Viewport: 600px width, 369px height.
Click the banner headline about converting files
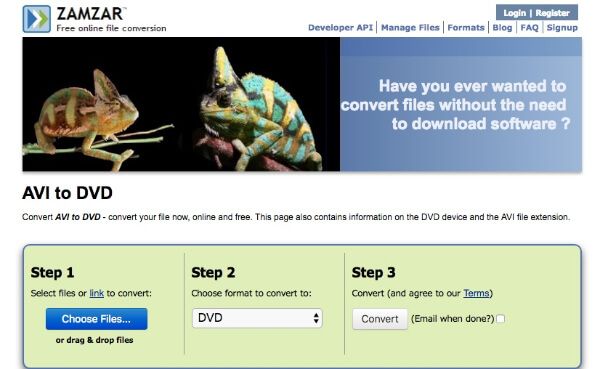(455, 105)
